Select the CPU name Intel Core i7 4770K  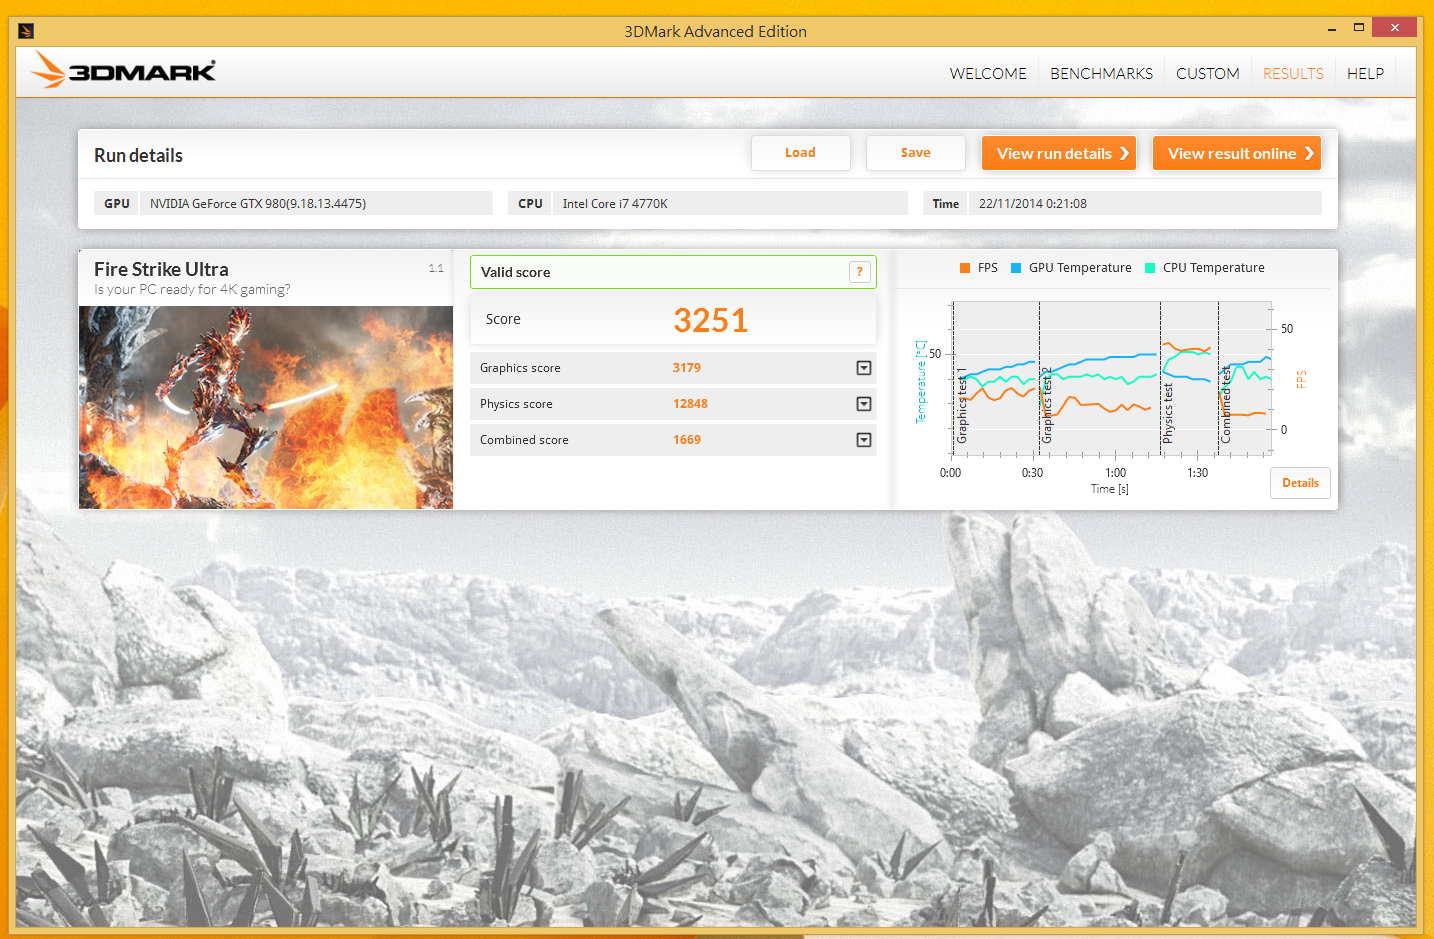tap(615, 204)
